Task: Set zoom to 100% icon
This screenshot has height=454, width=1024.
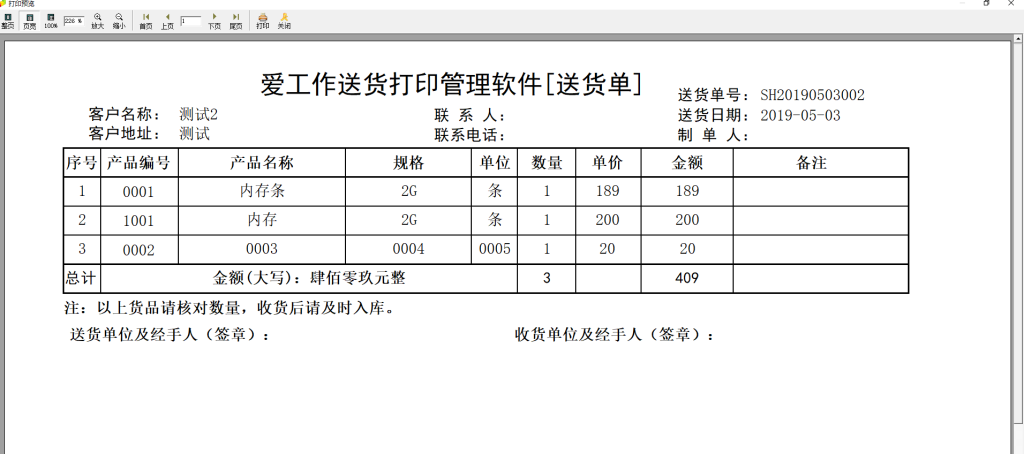Action: click(51, 21)
